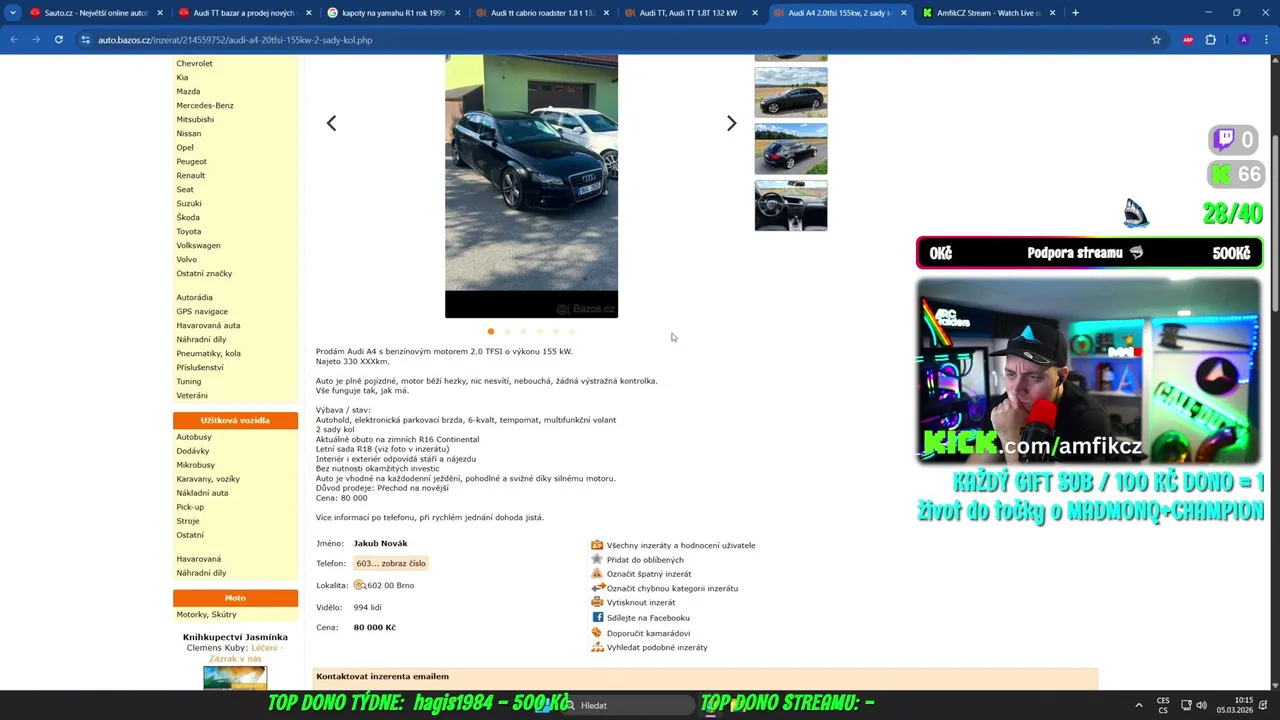Switch to Audi TT bazar tab

click(244, 13)
